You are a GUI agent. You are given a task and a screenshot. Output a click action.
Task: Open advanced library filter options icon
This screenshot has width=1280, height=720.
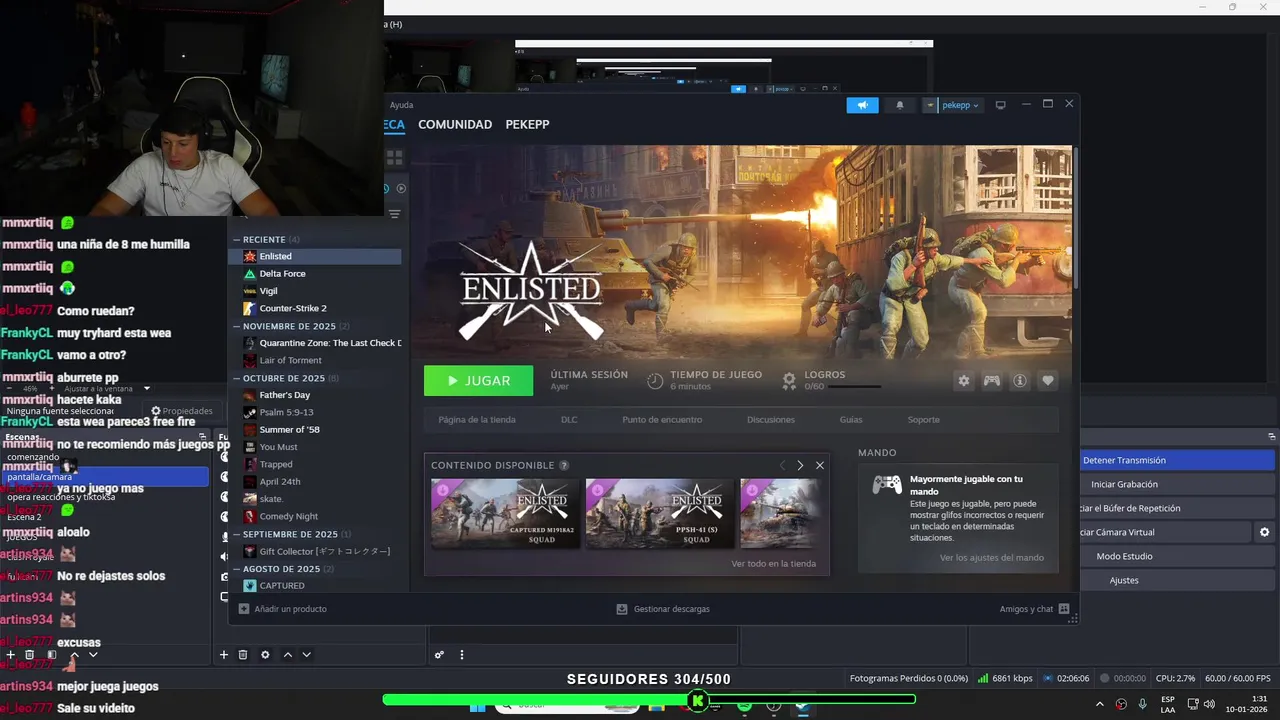(394, 214)
